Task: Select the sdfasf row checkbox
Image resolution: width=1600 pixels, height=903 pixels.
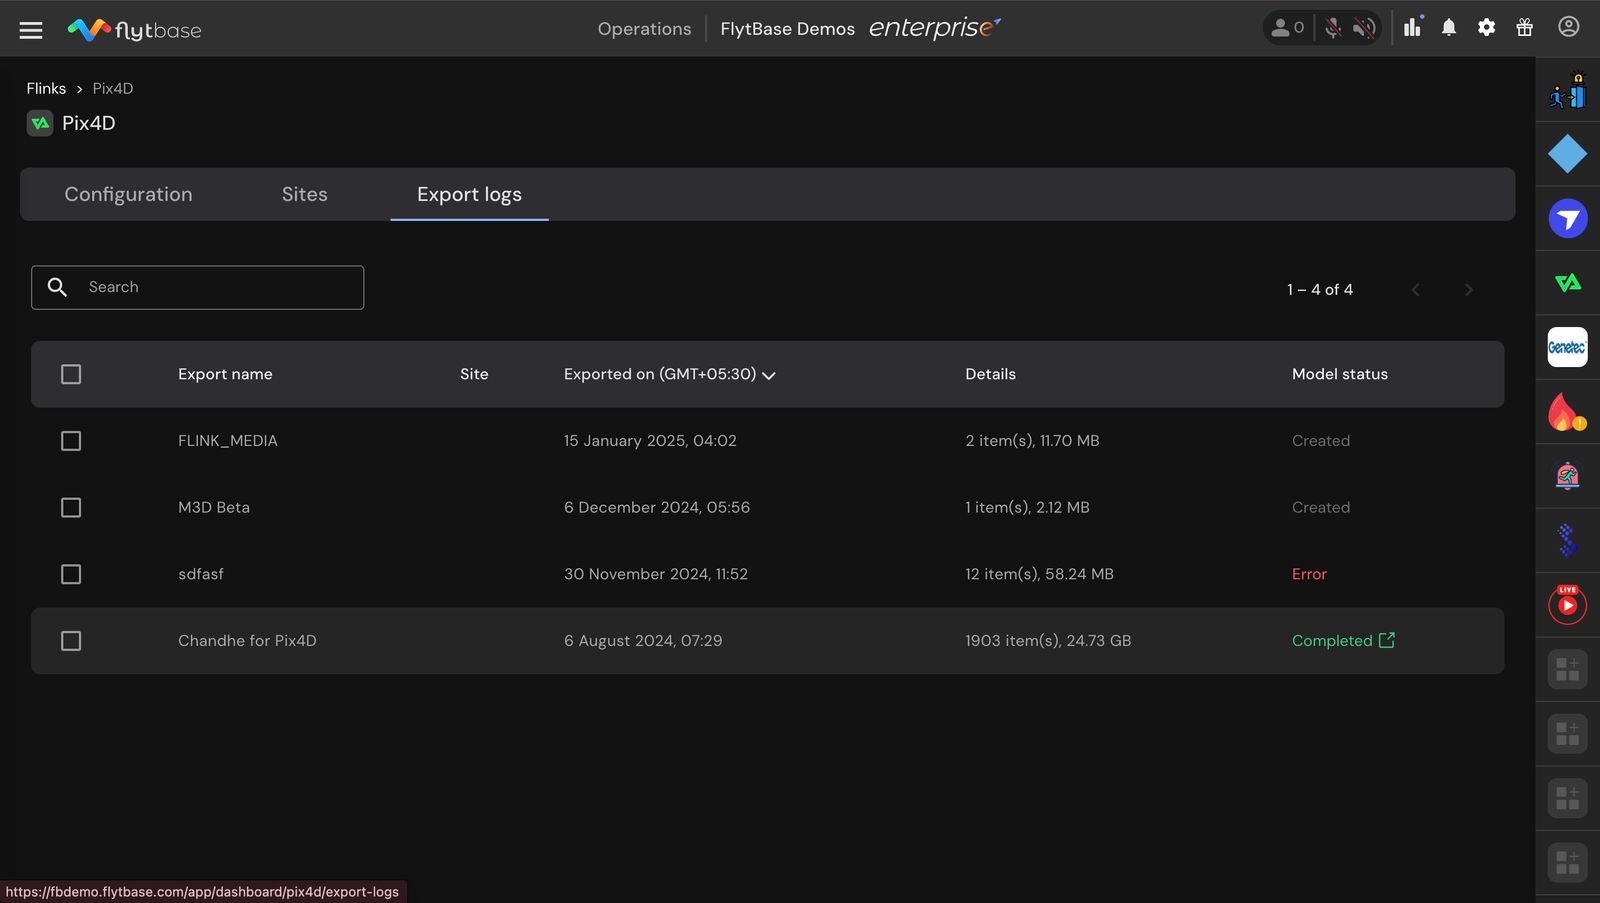Action: tap(71, 574)
